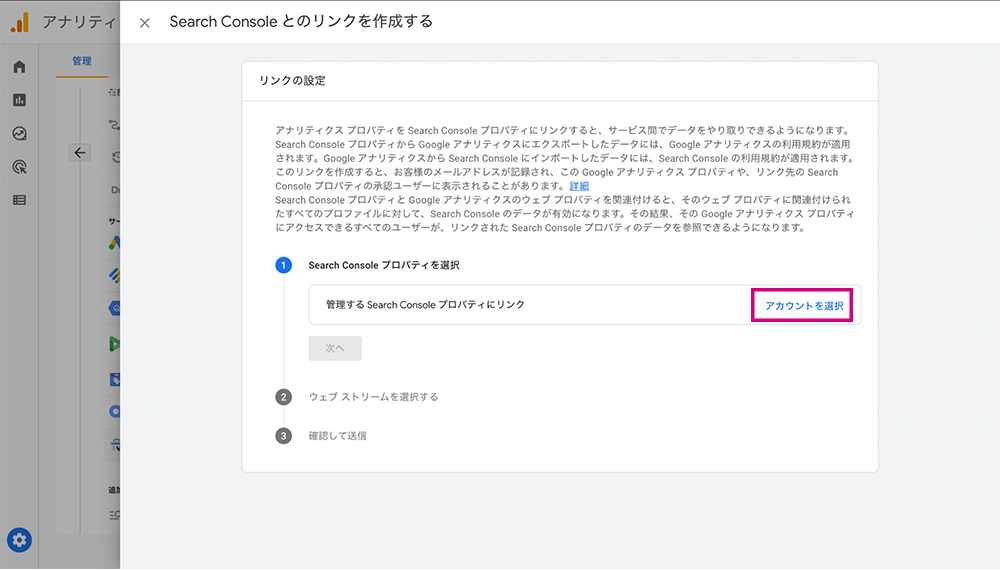The image size is (1000, 570).
Task: Click the アカウントを選択 link
Action: point(804,306)
